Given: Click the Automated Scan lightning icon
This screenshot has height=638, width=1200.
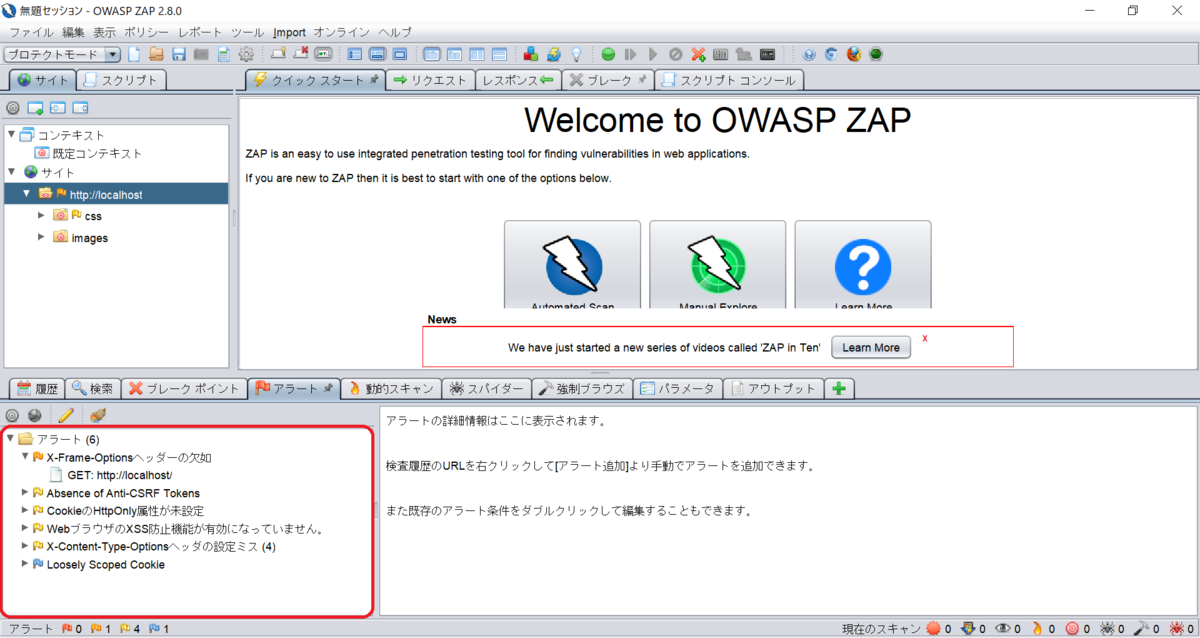Looking at the screenshot, I should coord(573,266).
